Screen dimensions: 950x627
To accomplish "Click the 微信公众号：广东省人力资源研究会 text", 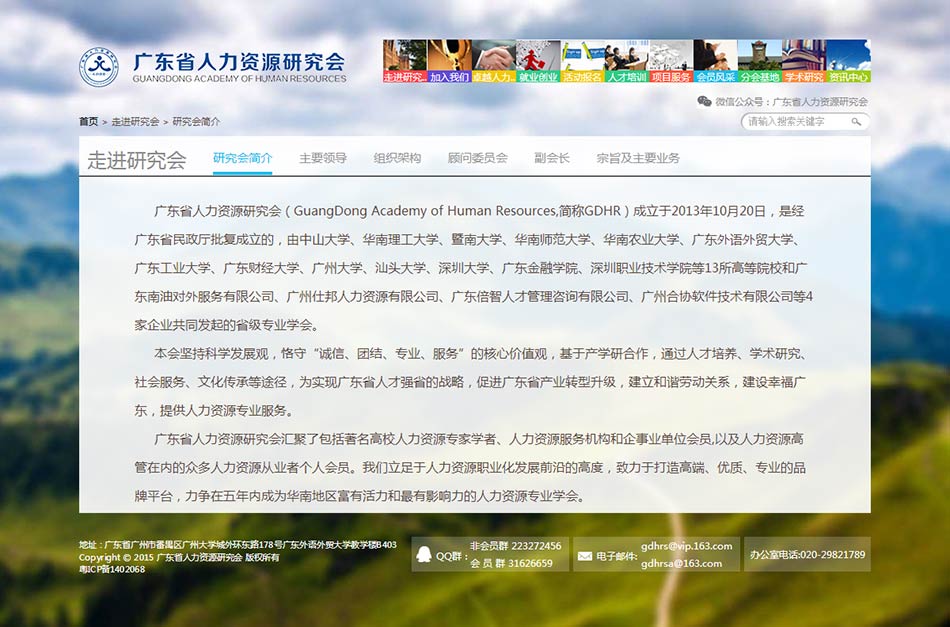I will [x=791, y=102].
